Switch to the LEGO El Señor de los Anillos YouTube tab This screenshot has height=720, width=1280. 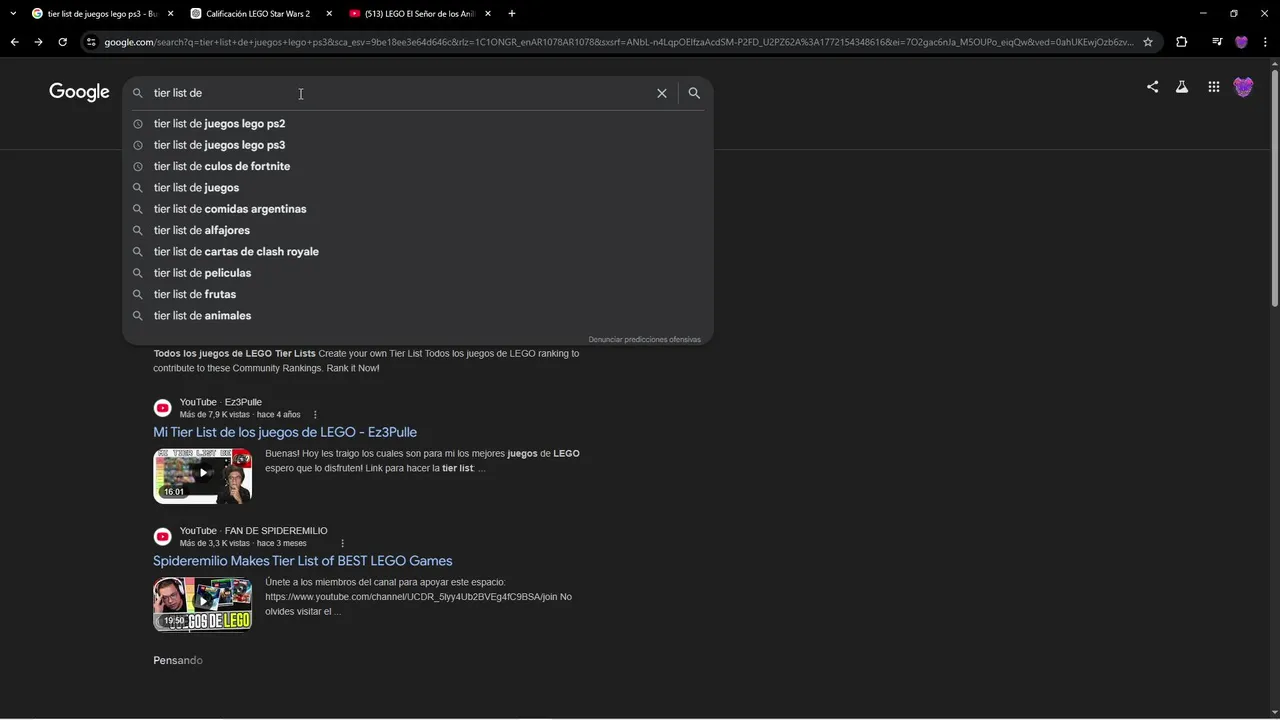pyautogui.click(x=420, y=14)
